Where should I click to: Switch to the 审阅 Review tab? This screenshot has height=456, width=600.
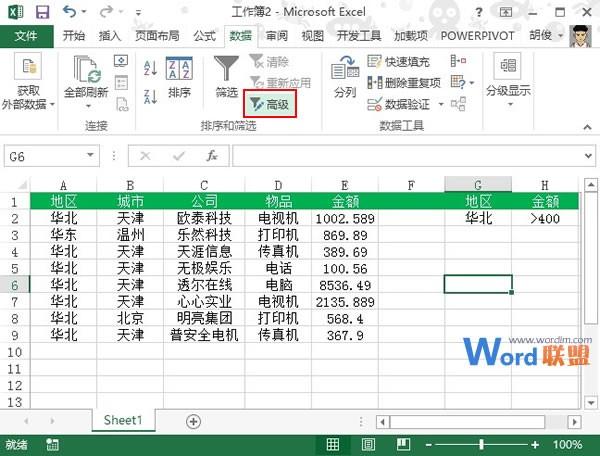(x=276, y=36)
